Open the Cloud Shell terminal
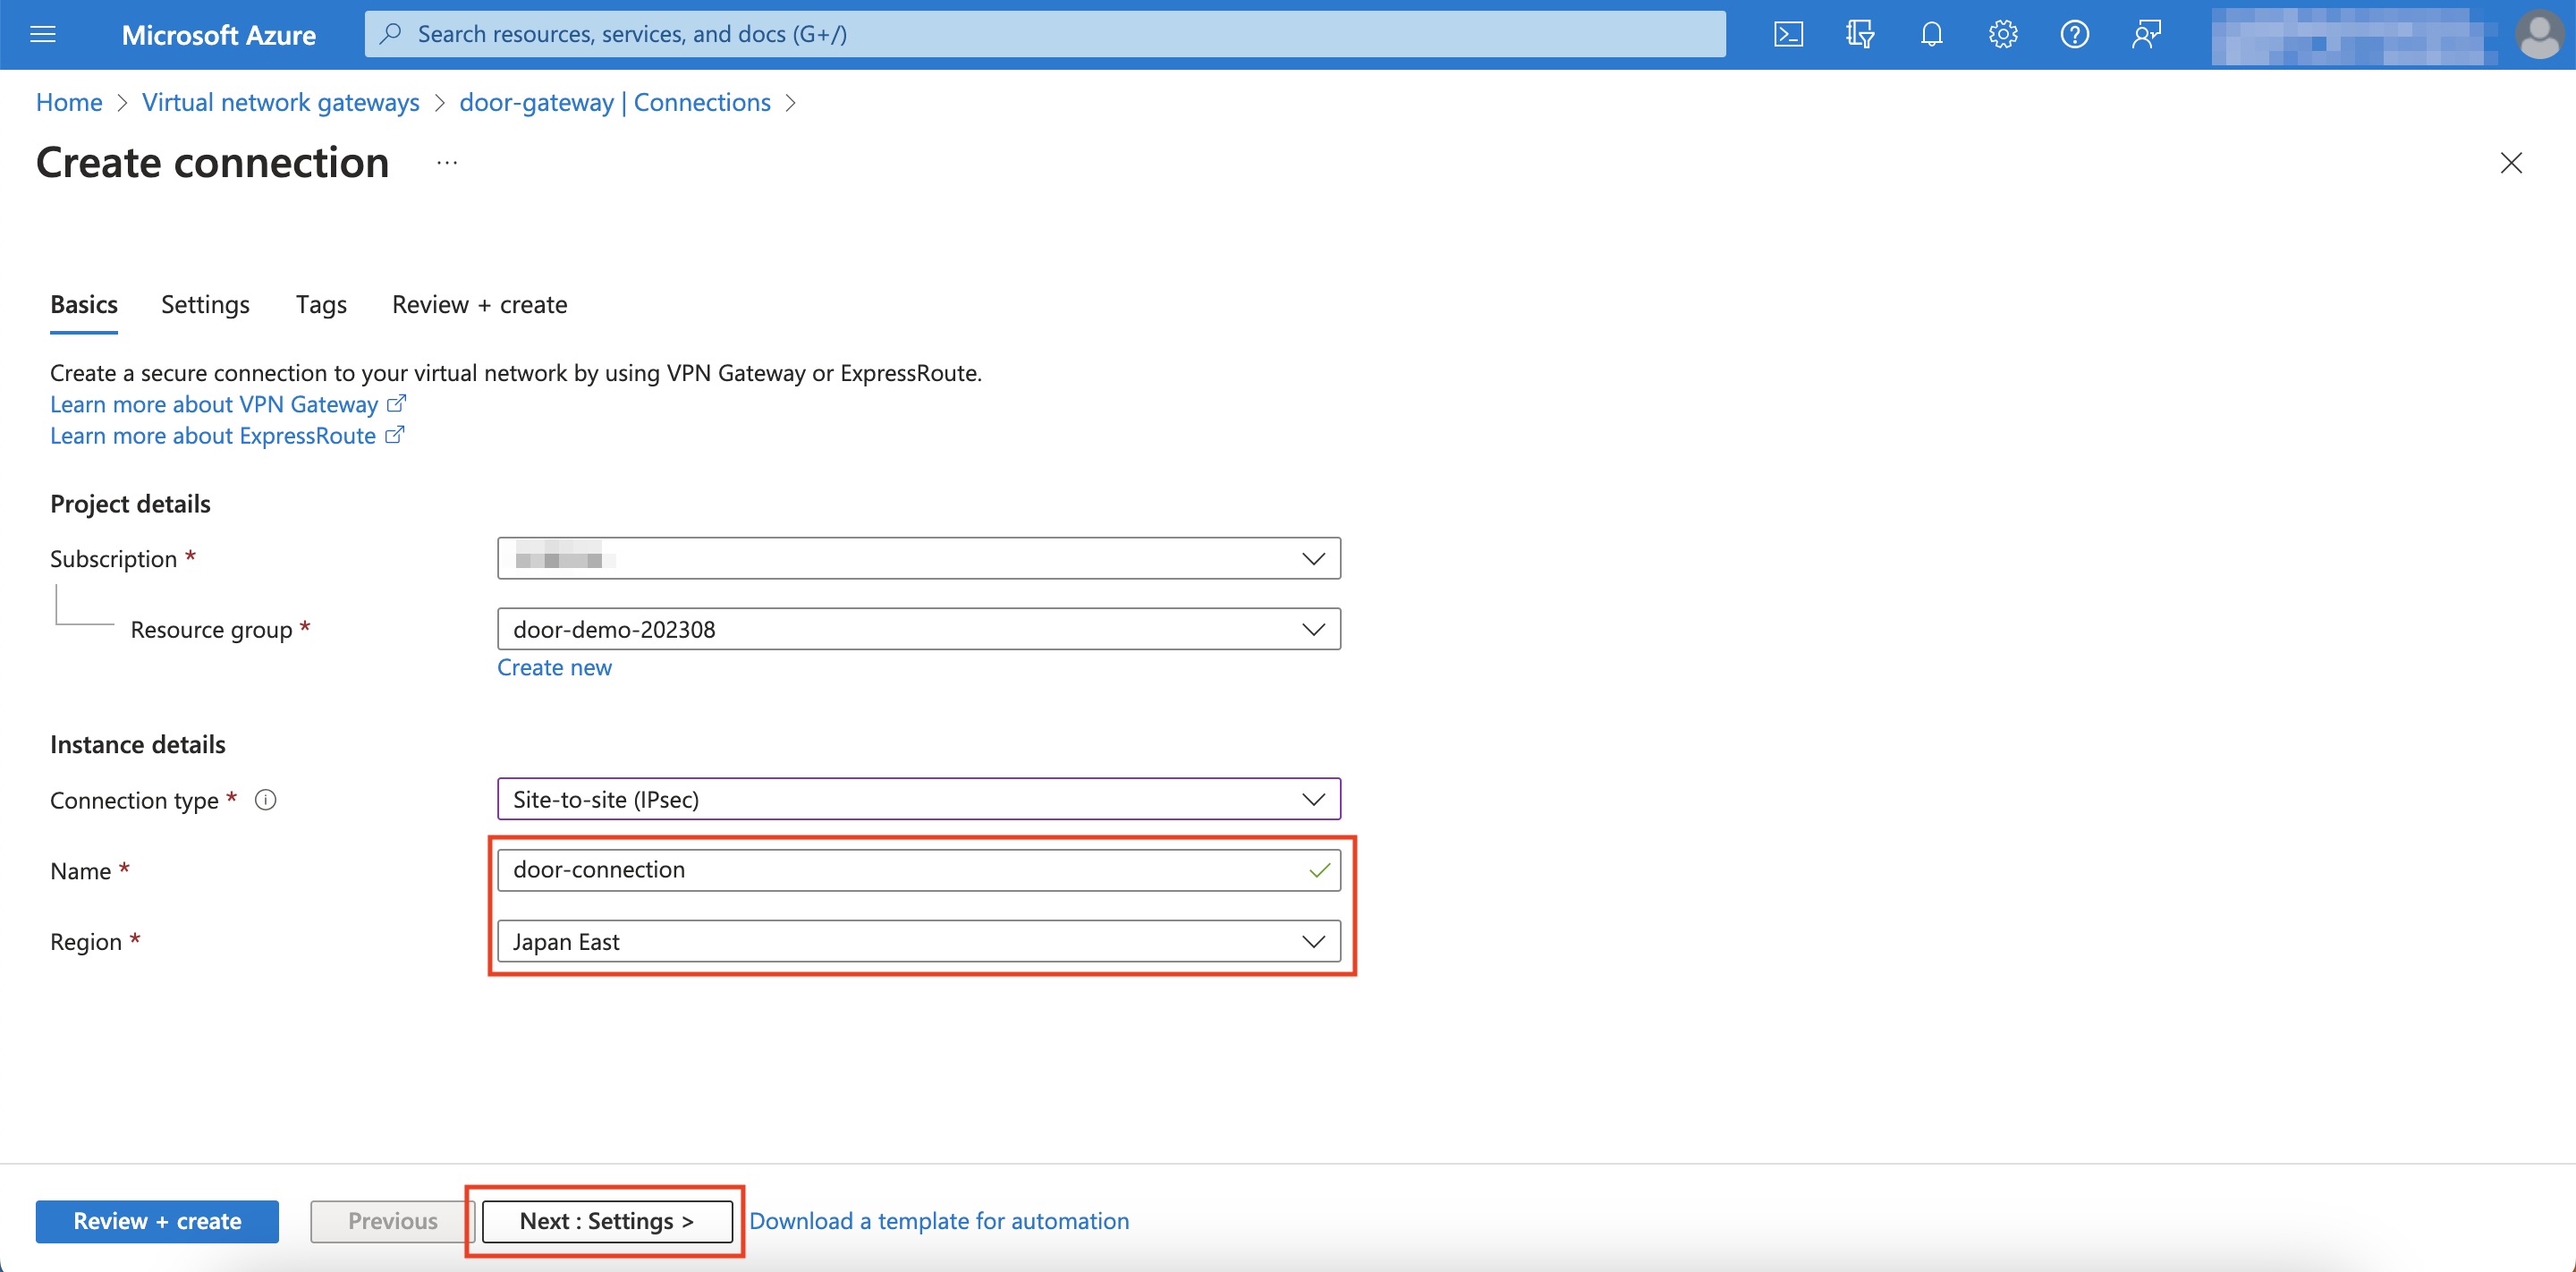The image size is (2576, 1272). click(x=1789, y=33)
